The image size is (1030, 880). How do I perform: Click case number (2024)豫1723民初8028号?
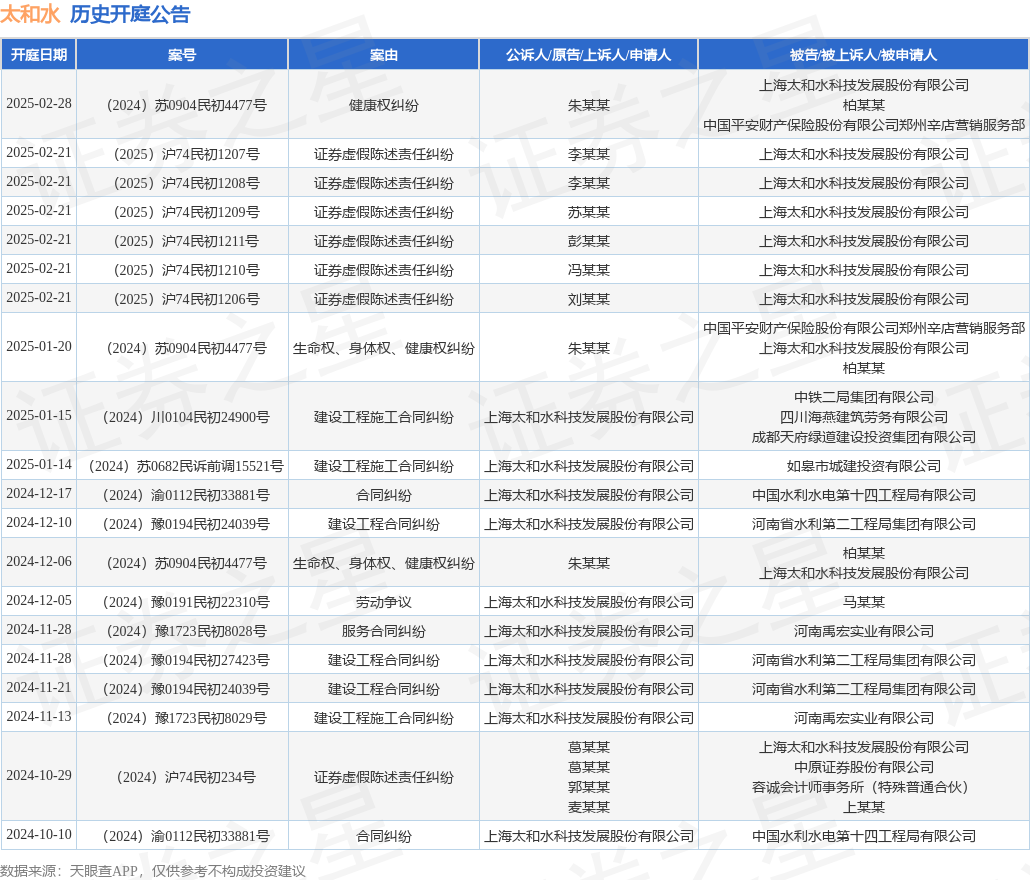[x=187, y=631]
